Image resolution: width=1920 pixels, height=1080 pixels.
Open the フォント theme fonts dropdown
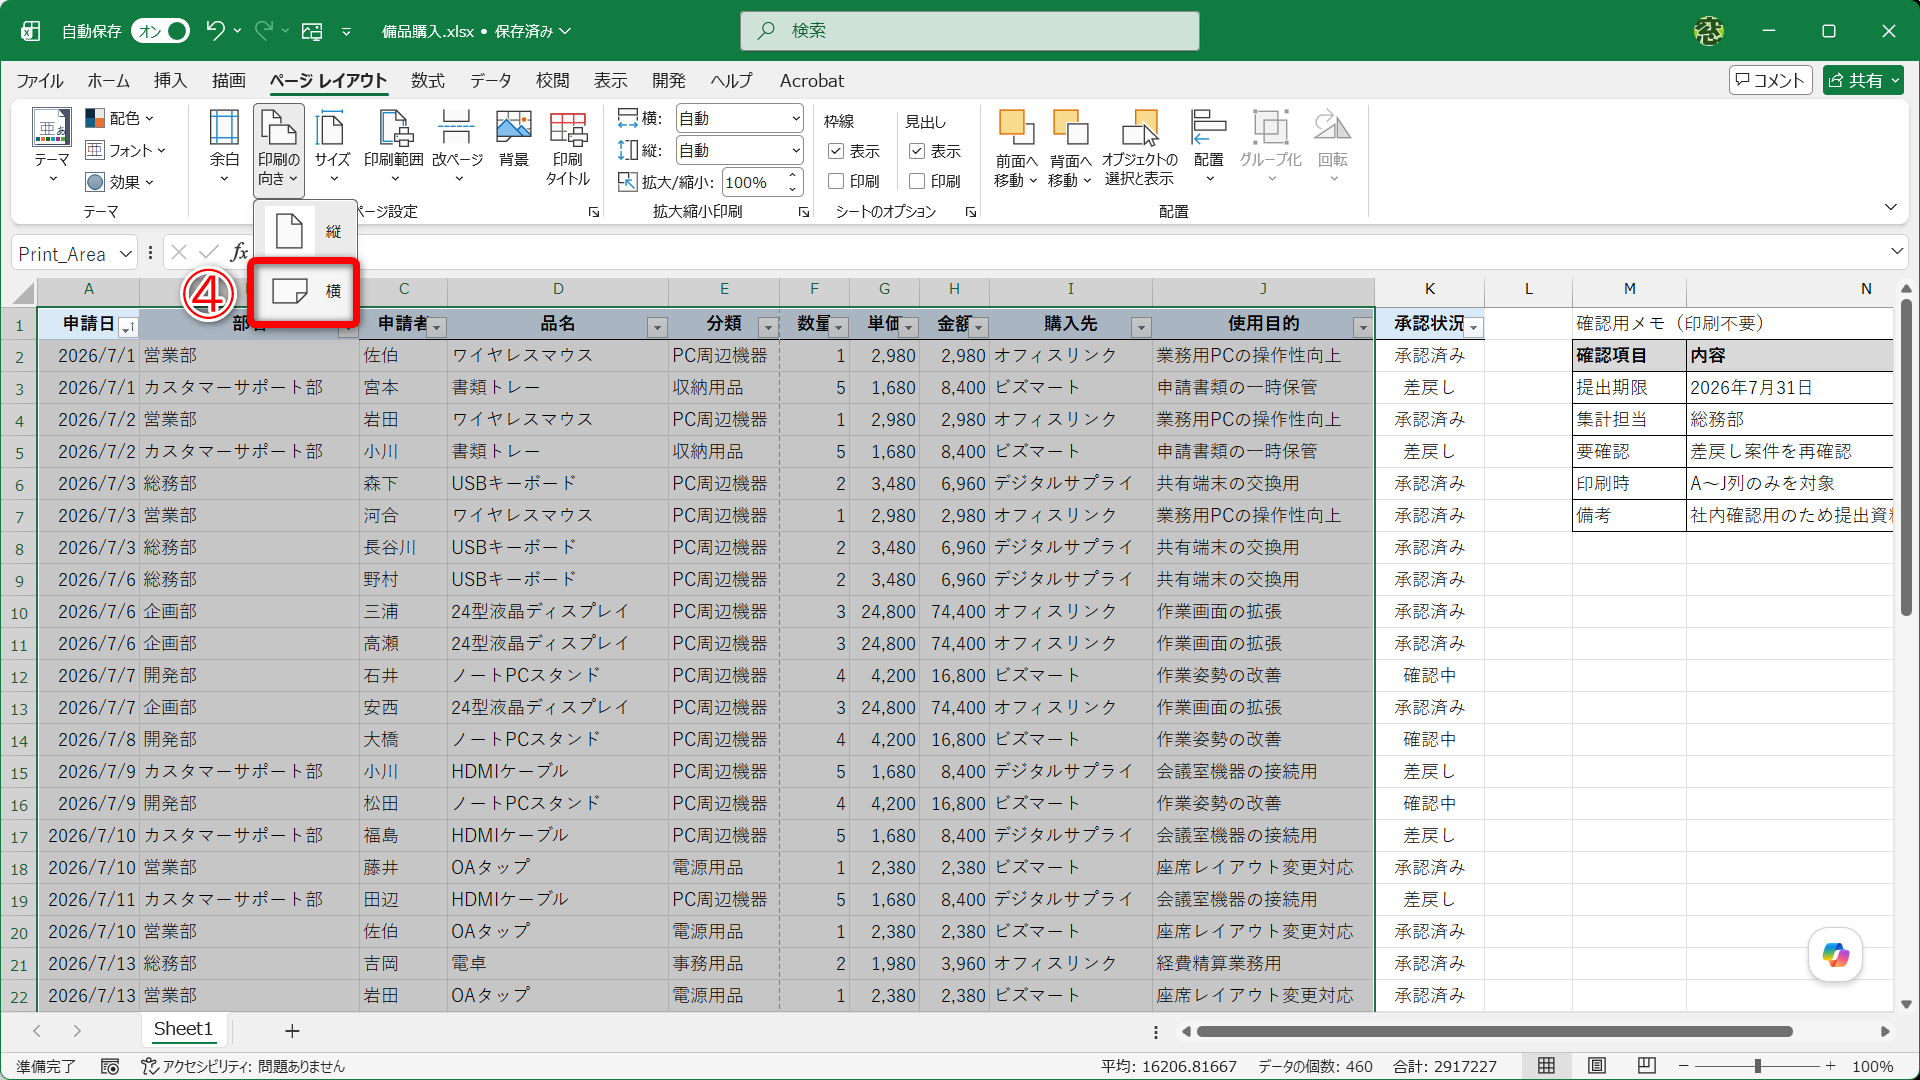126,150
